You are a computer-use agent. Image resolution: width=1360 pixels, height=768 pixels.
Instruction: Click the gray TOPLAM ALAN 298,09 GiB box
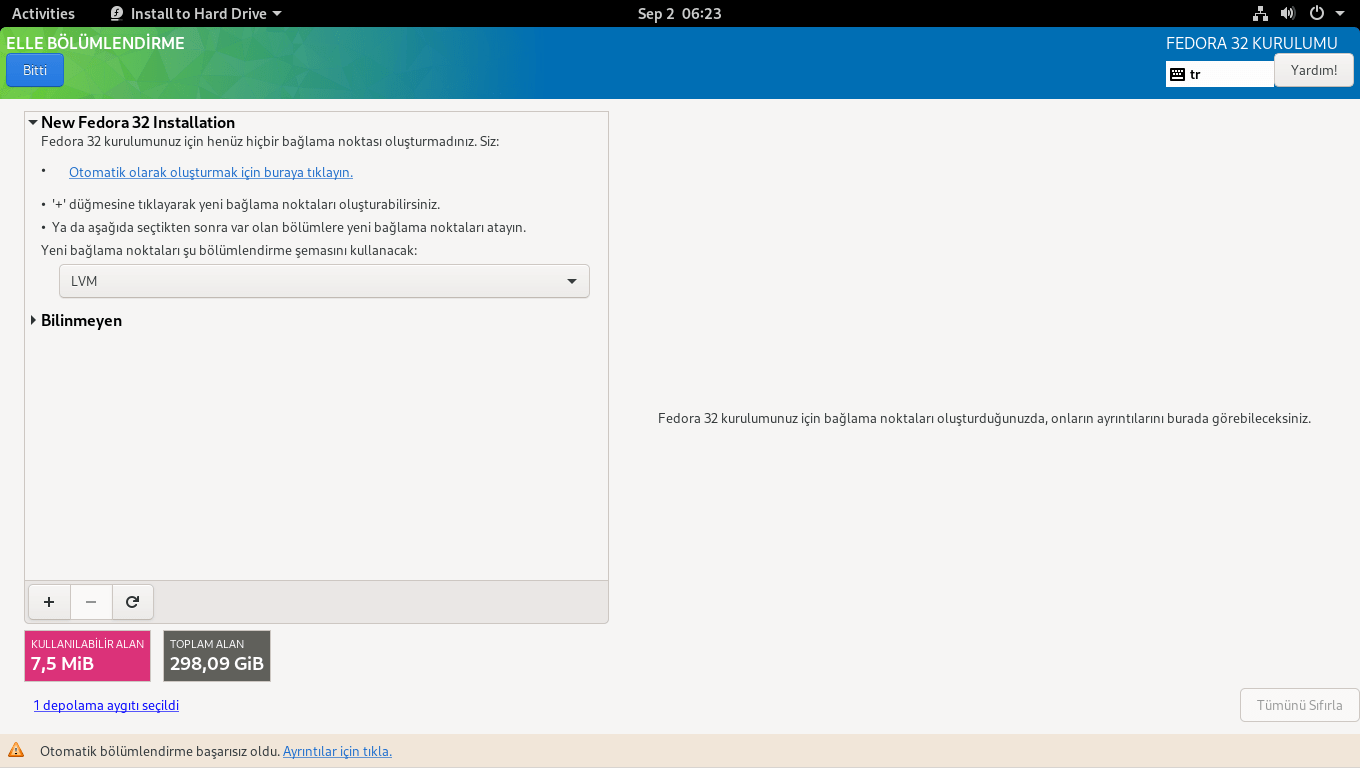[x=217, y=656]
